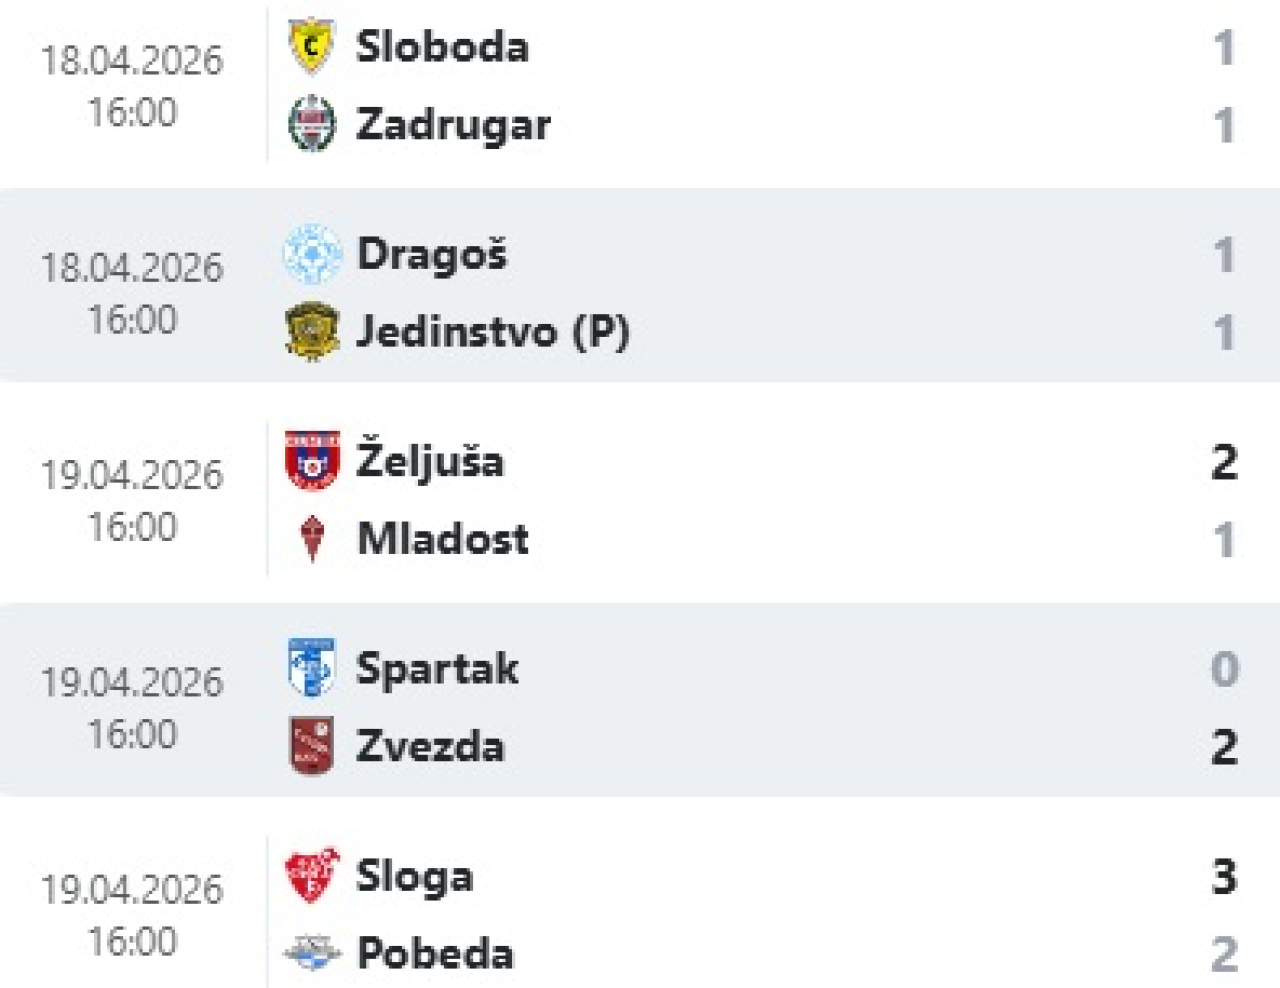The width and height of the screenshot is (1280, 988).
Task: Open the Sloboda team link
Action: [x=442, y=47]
